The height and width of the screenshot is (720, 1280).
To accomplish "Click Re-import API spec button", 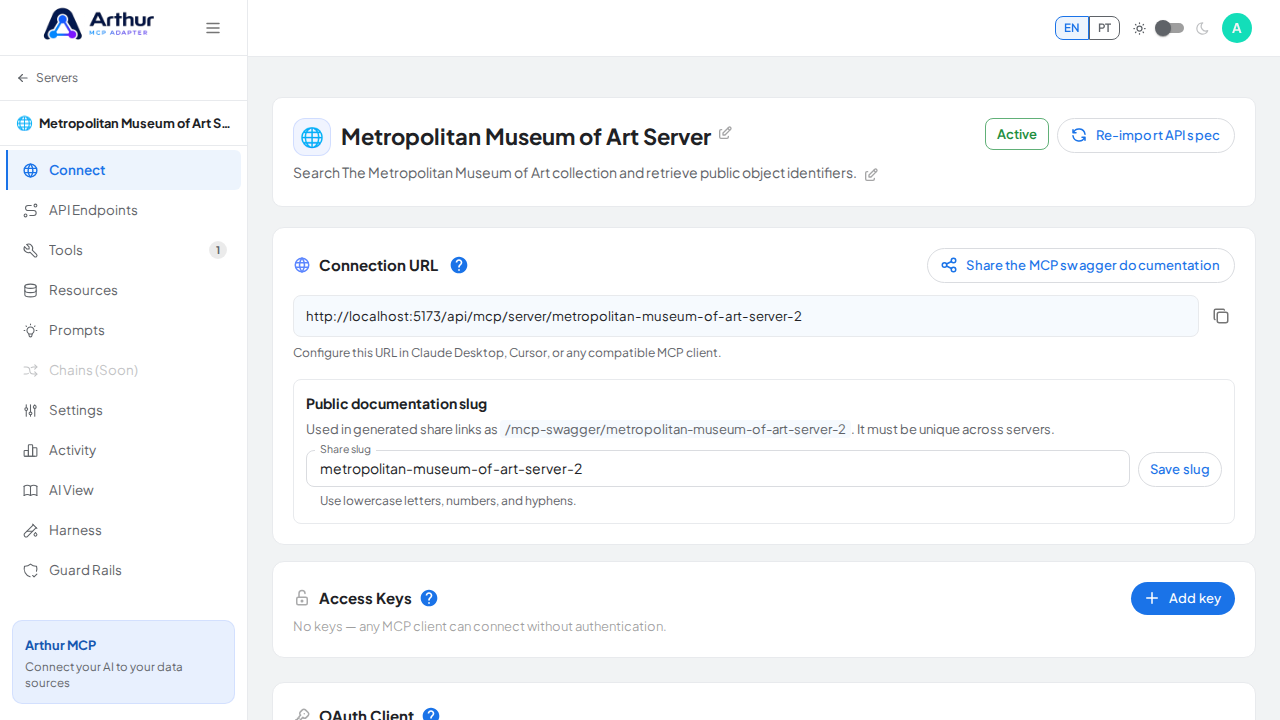I will (x=1146, y=135).
